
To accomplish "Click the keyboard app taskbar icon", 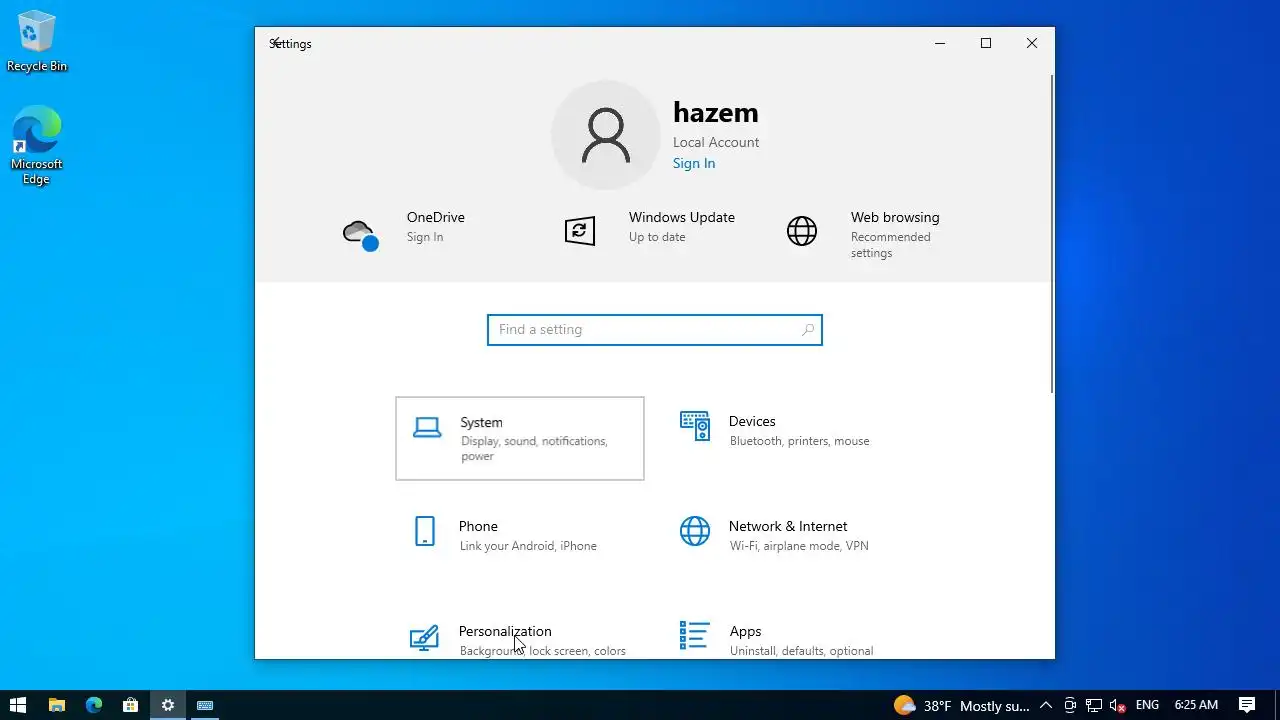I will click(205, 705).
